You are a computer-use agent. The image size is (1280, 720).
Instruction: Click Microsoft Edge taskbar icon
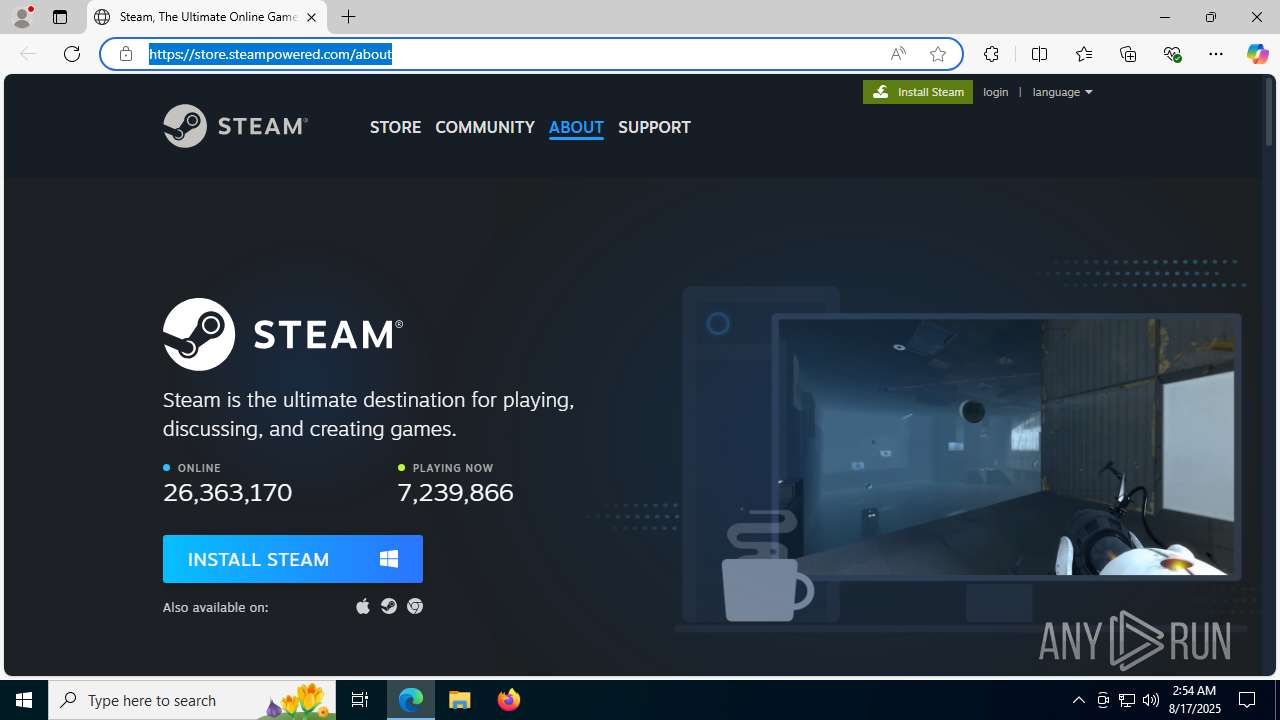[411, 700]
